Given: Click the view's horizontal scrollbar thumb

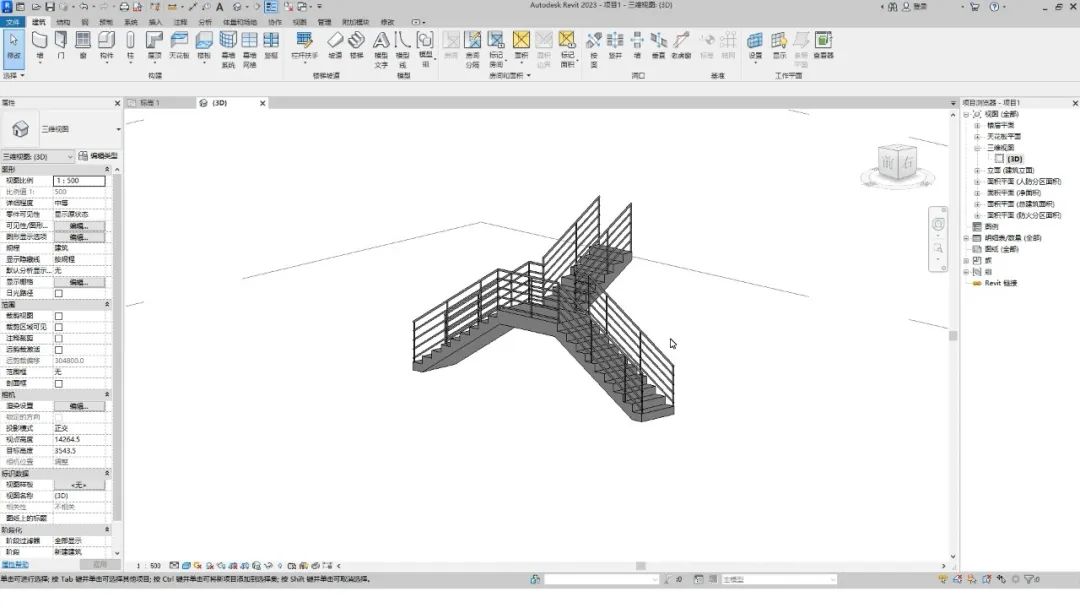Looking at the screenshot, I should click(x=640, y=566).
